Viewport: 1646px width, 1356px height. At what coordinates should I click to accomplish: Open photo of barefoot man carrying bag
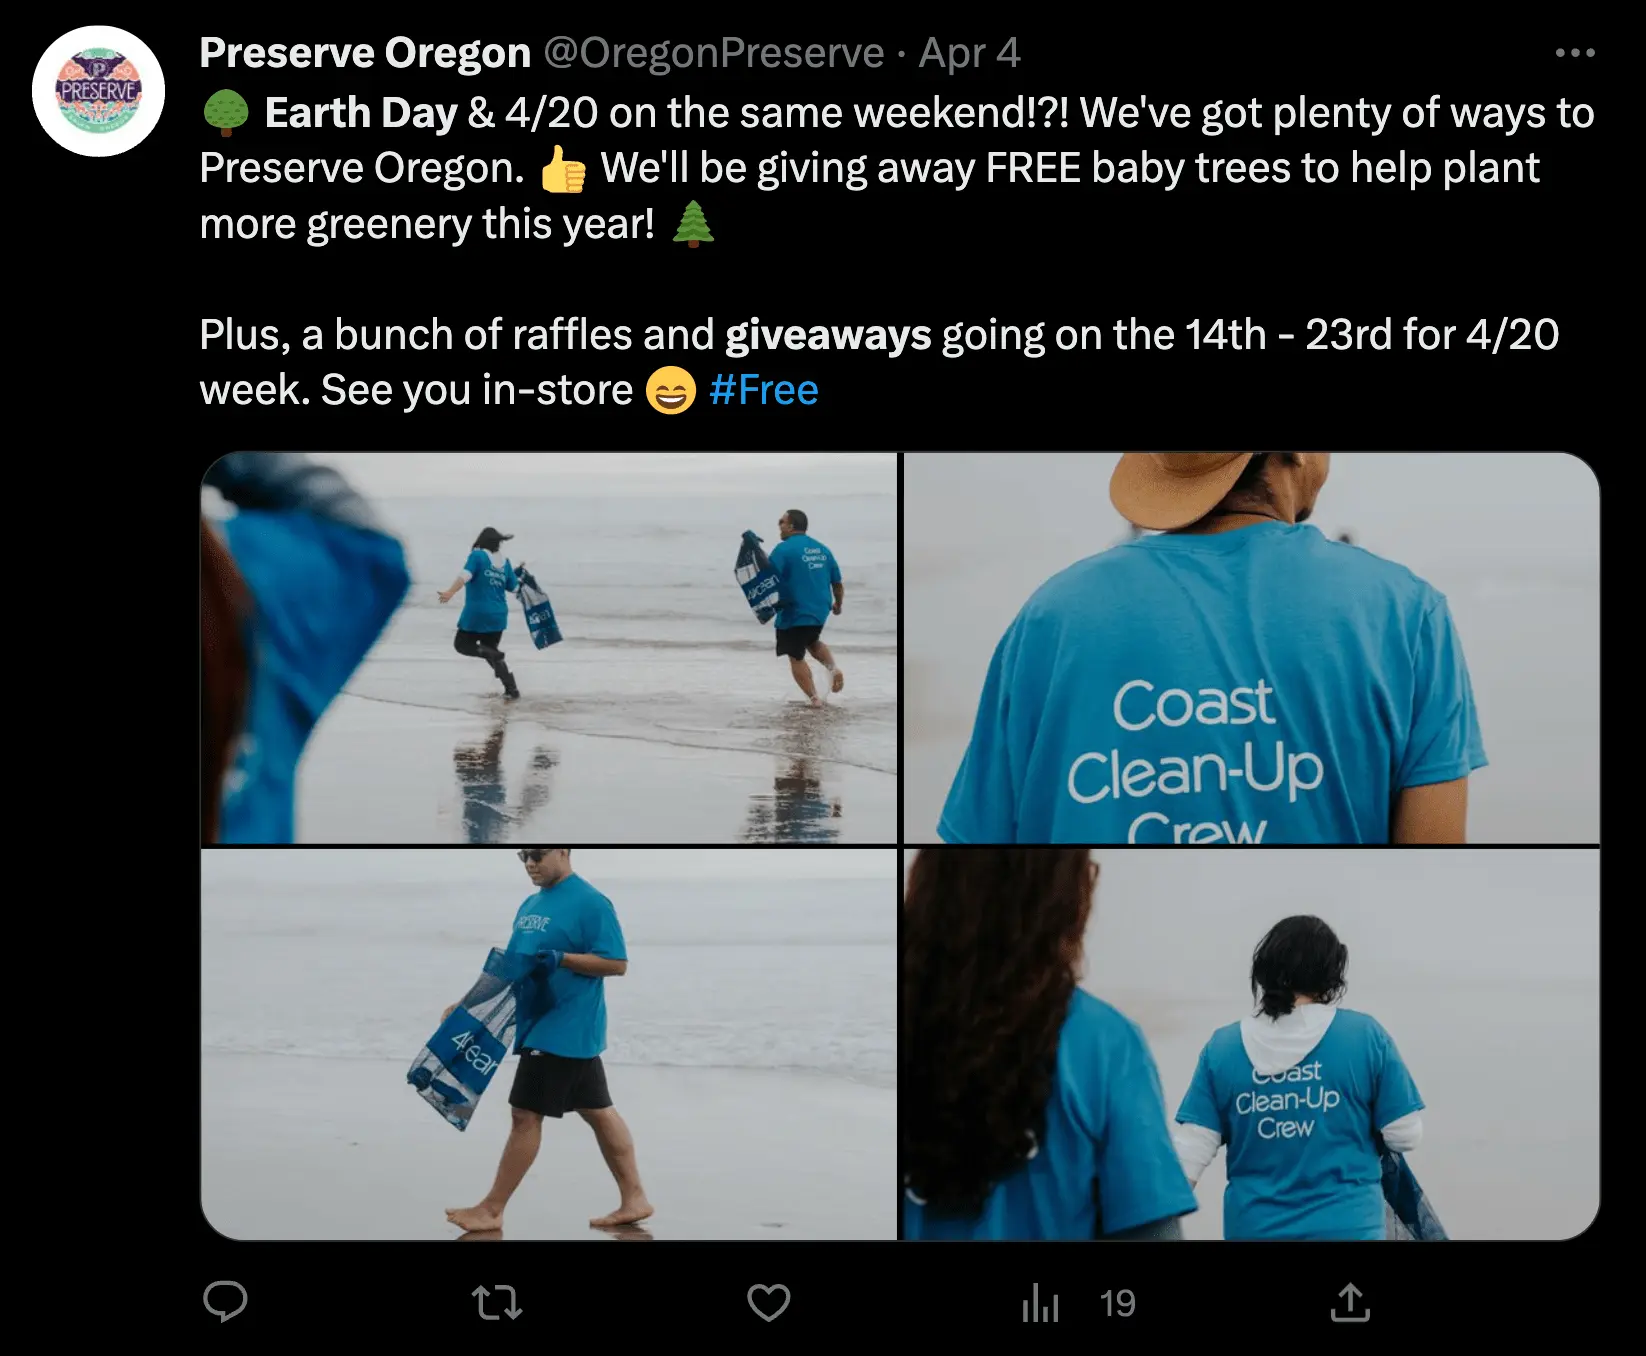tap(549, 1045)
